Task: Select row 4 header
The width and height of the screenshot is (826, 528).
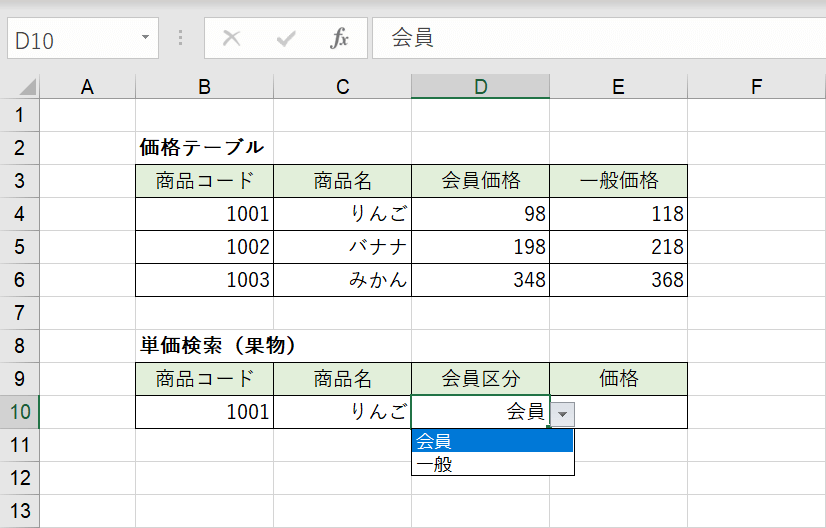Action: click(x=19, y=214)
